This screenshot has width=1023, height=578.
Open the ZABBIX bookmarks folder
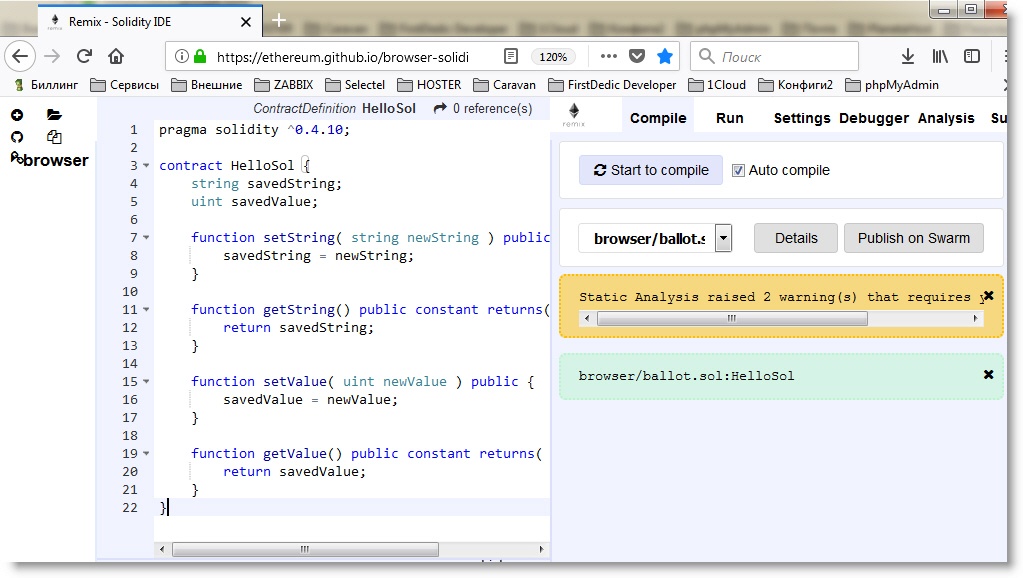(284, 85)
